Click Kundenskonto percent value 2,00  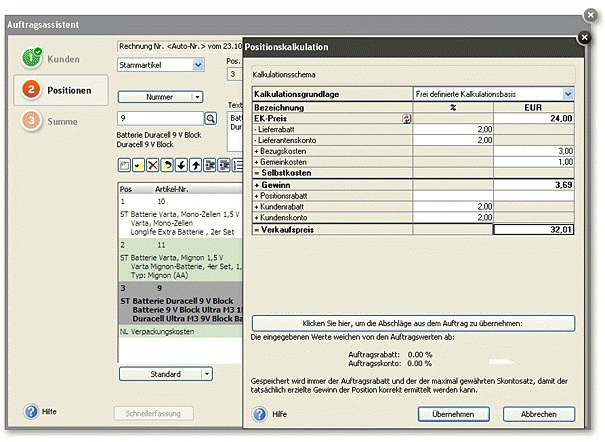453,217
